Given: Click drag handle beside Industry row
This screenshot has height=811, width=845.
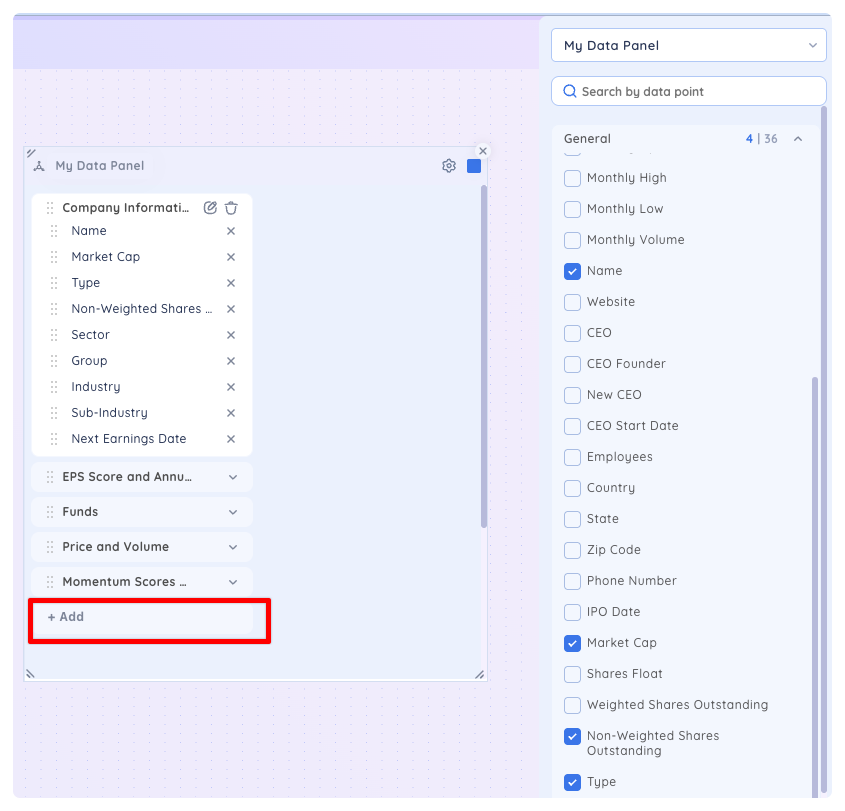Looking at the screenshot, I should pyautogui.click(x=54, y=387).
